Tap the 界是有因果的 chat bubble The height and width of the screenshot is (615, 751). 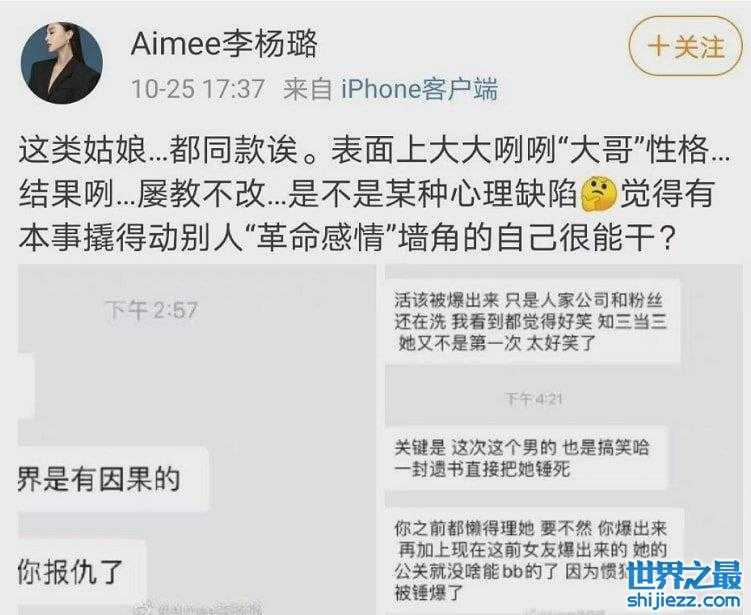113,479
